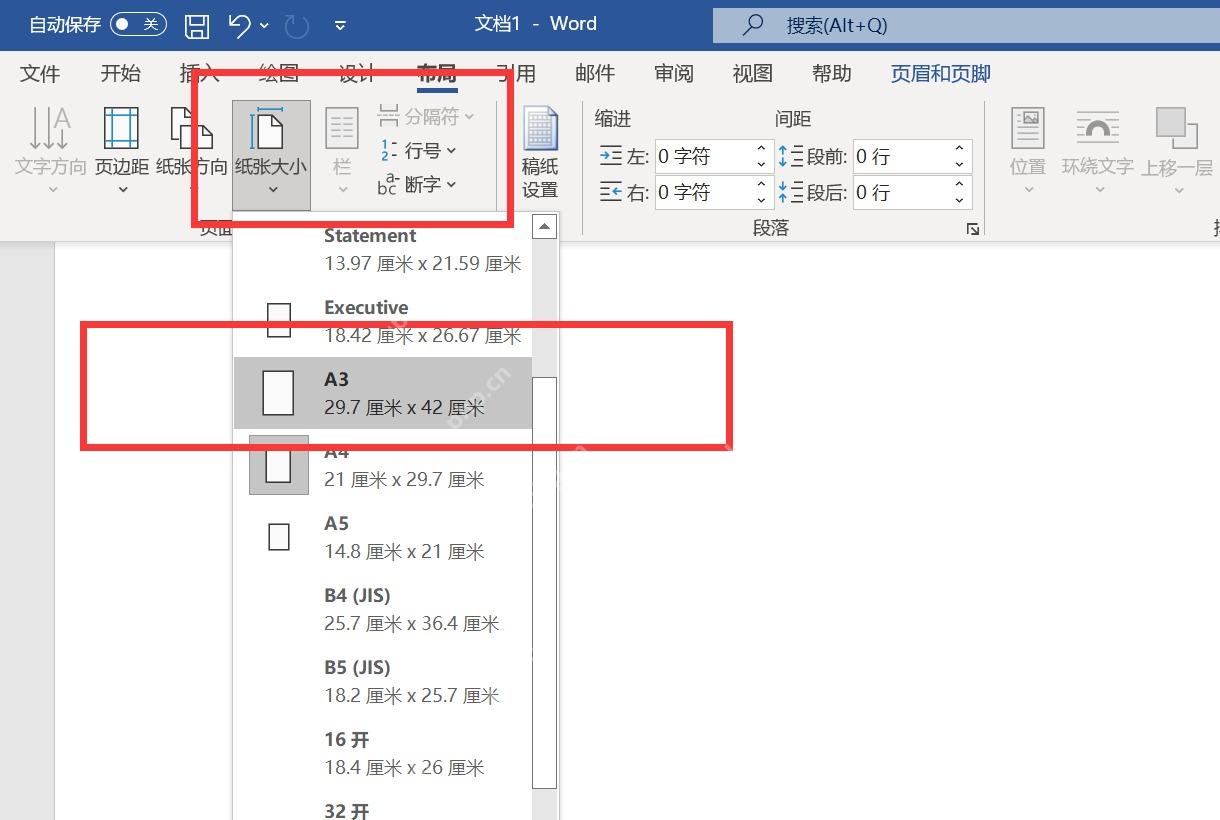
Task: Switch to the 开始 tab
Action: point(120,74)
